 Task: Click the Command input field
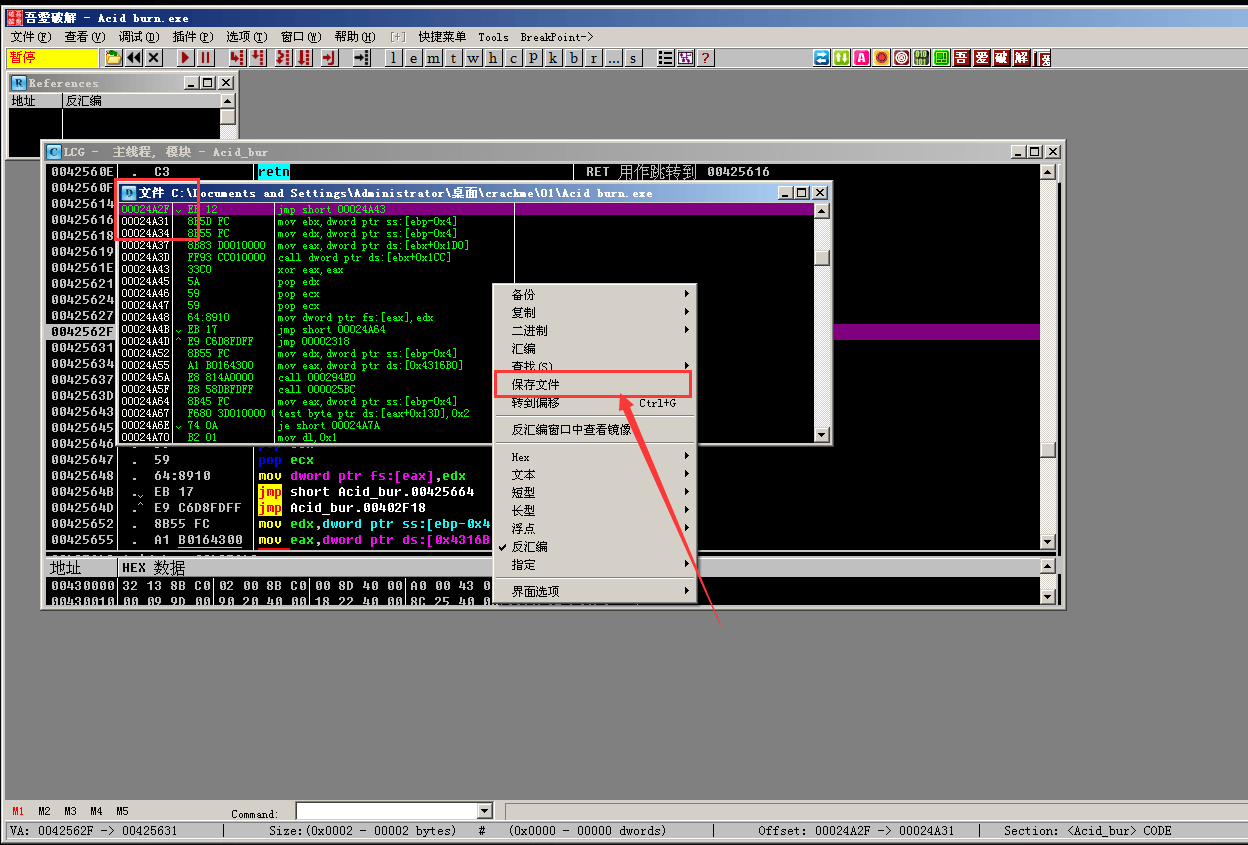tap(386, 811)
